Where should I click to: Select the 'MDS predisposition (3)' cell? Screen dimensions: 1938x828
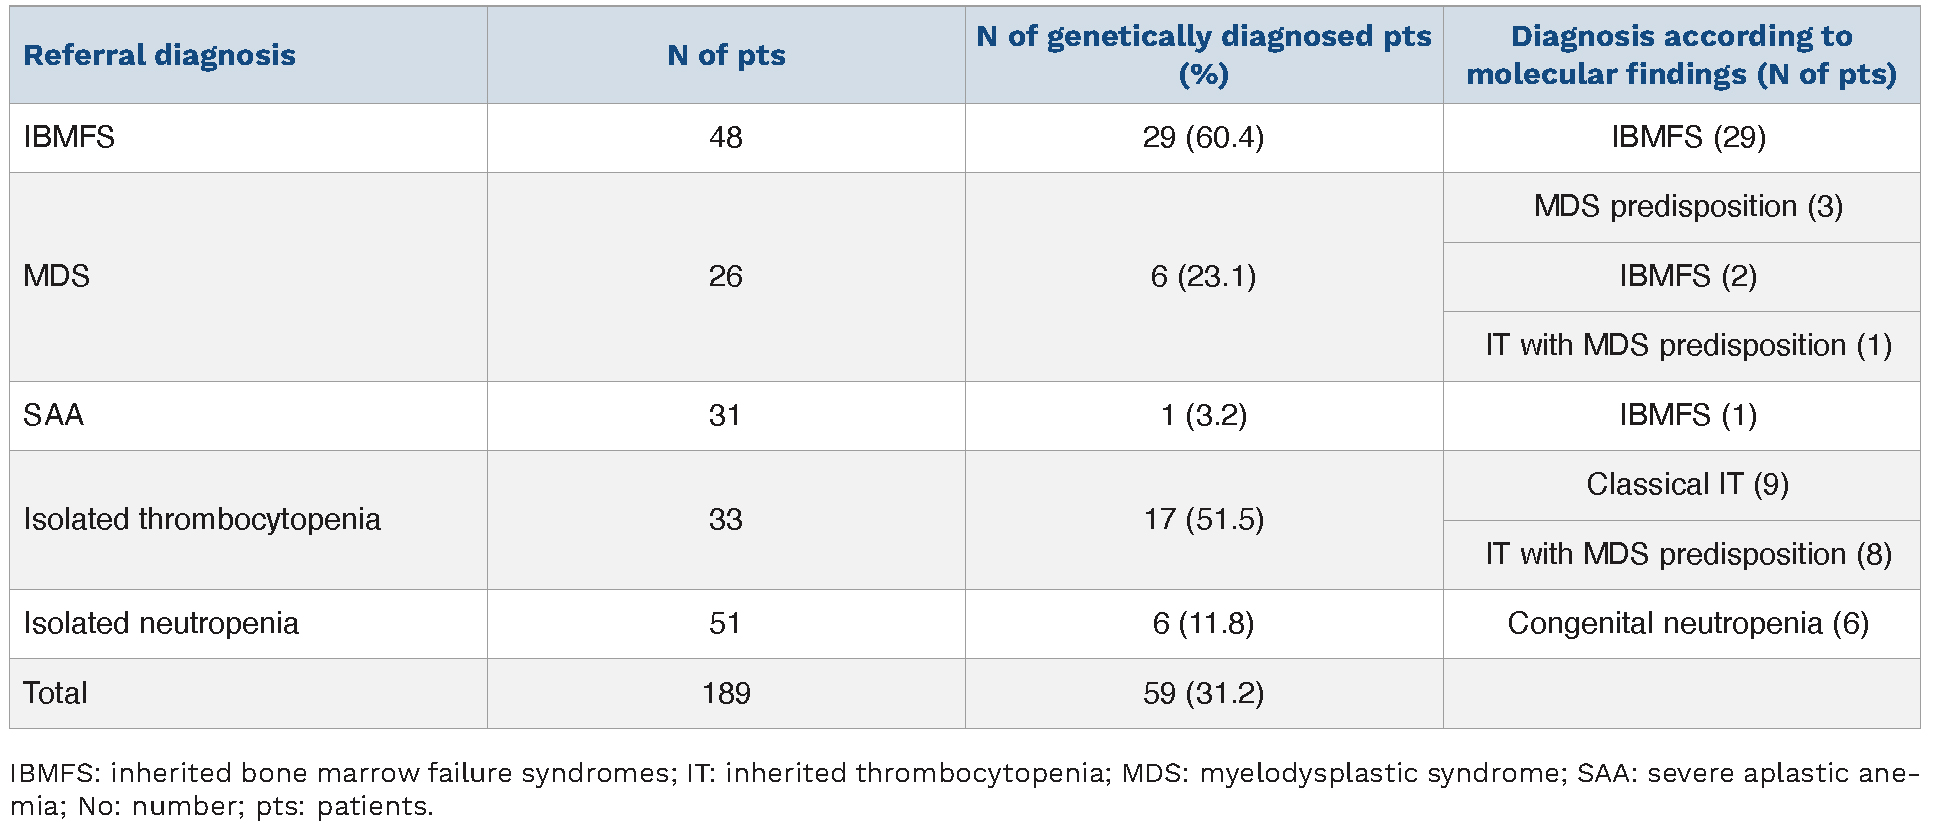(x=1688, y=207)
